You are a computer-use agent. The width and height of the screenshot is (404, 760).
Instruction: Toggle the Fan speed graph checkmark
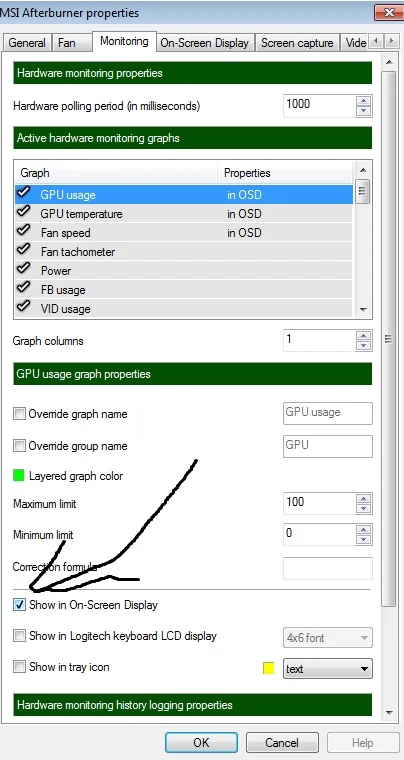pos(23,231)
